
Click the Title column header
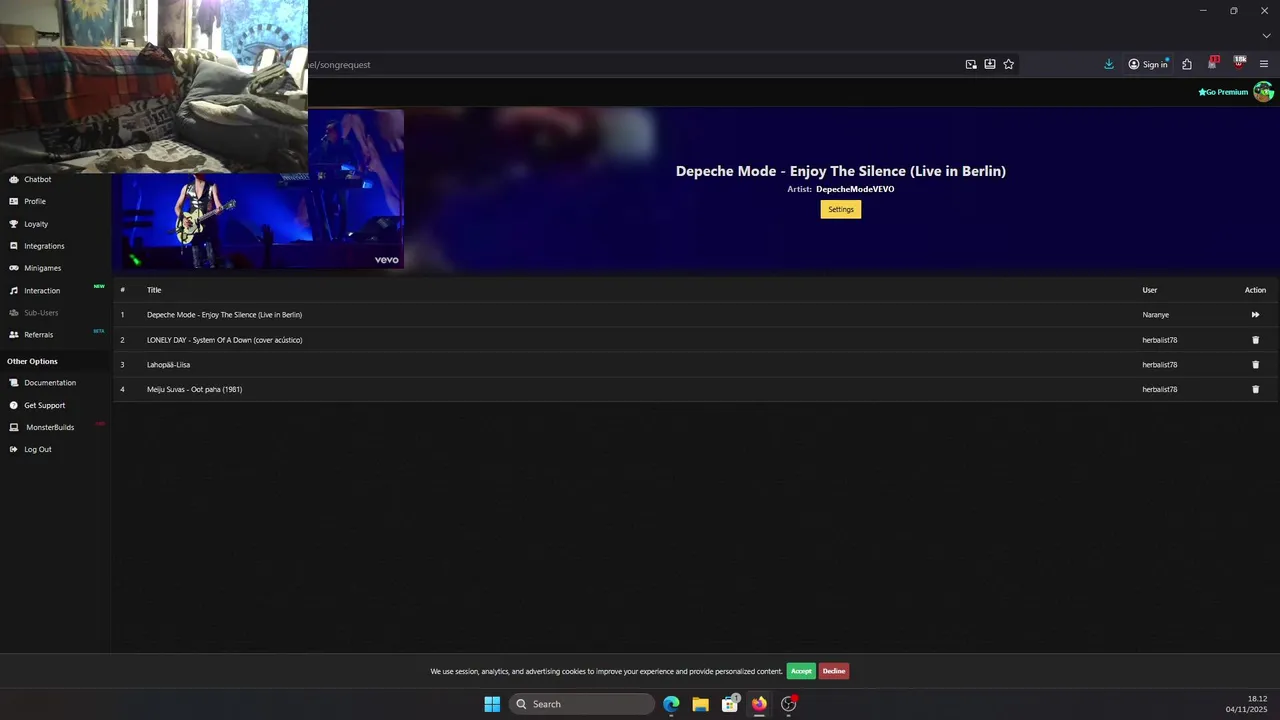pos(154,290)
